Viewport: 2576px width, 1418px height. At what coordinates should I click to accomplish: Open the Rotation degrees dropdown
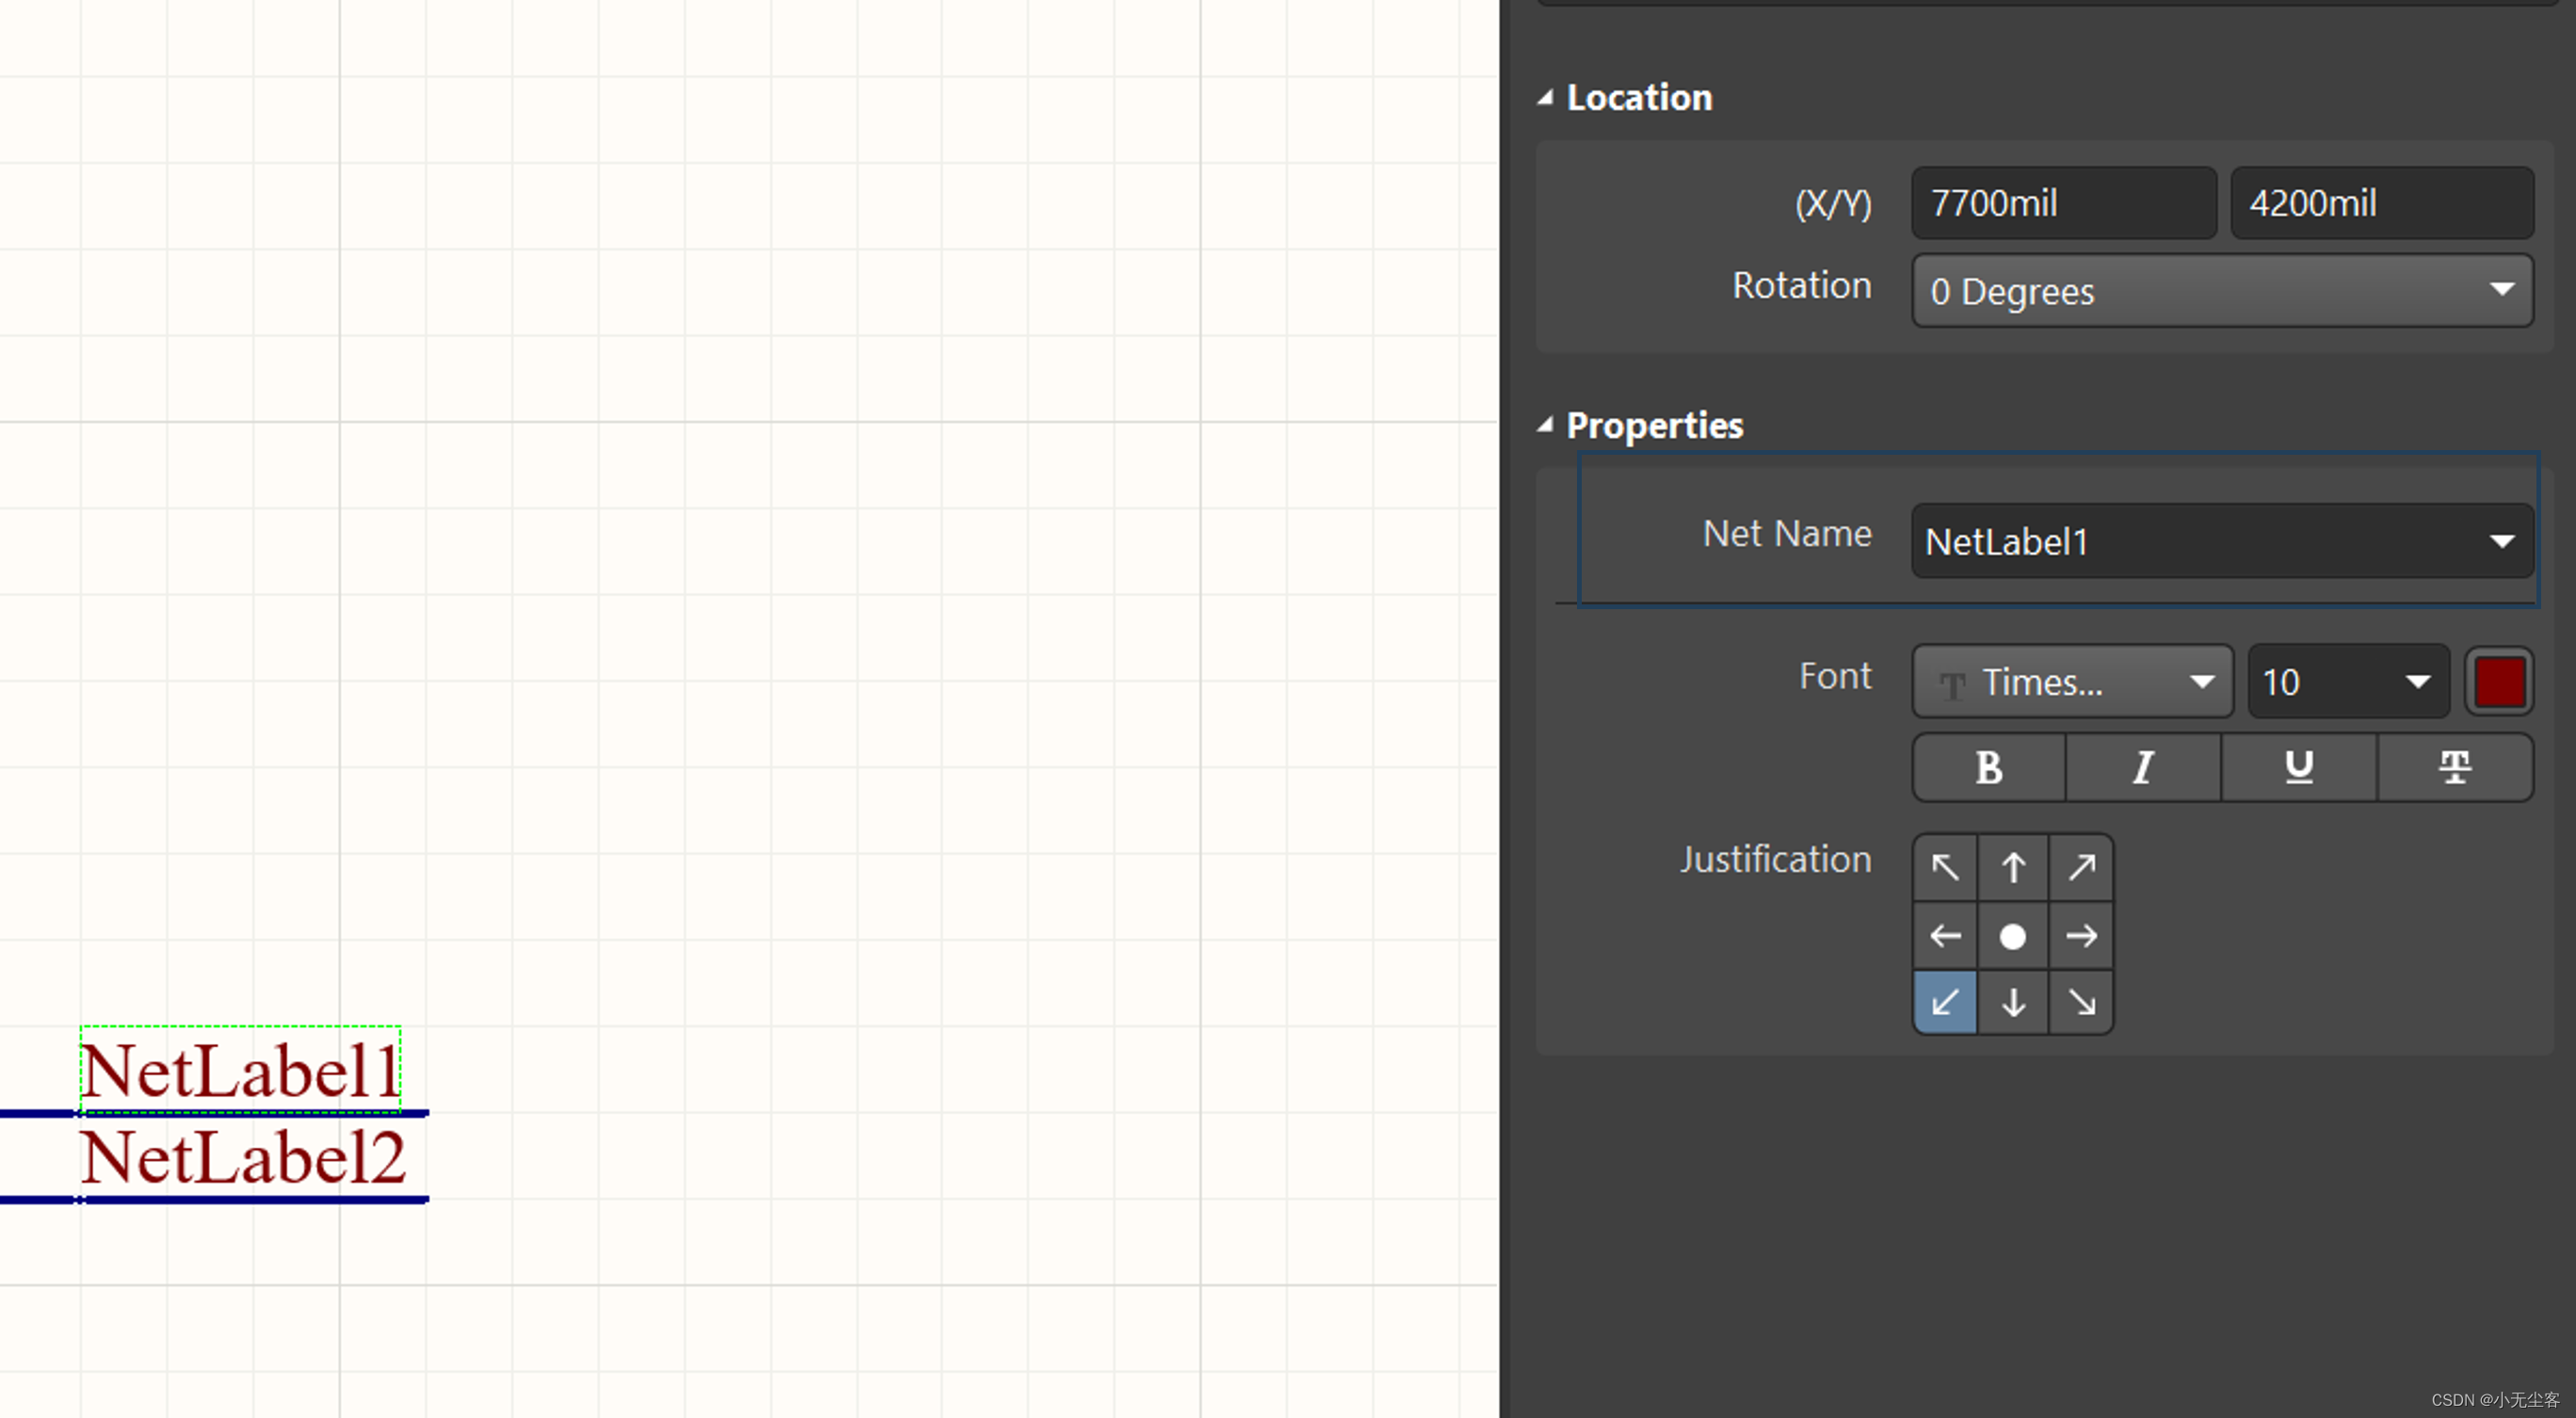[x=2501, y=290]
